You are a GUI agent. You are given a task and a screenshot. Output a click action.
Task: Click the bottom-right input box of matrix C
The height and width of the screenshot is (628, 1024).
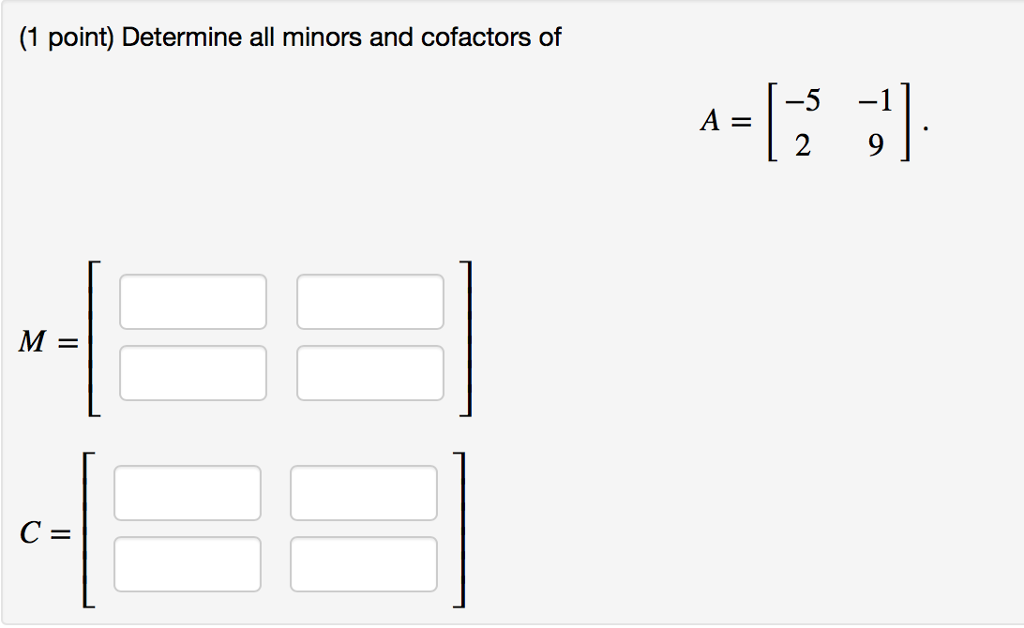click(x=363, y=562)
